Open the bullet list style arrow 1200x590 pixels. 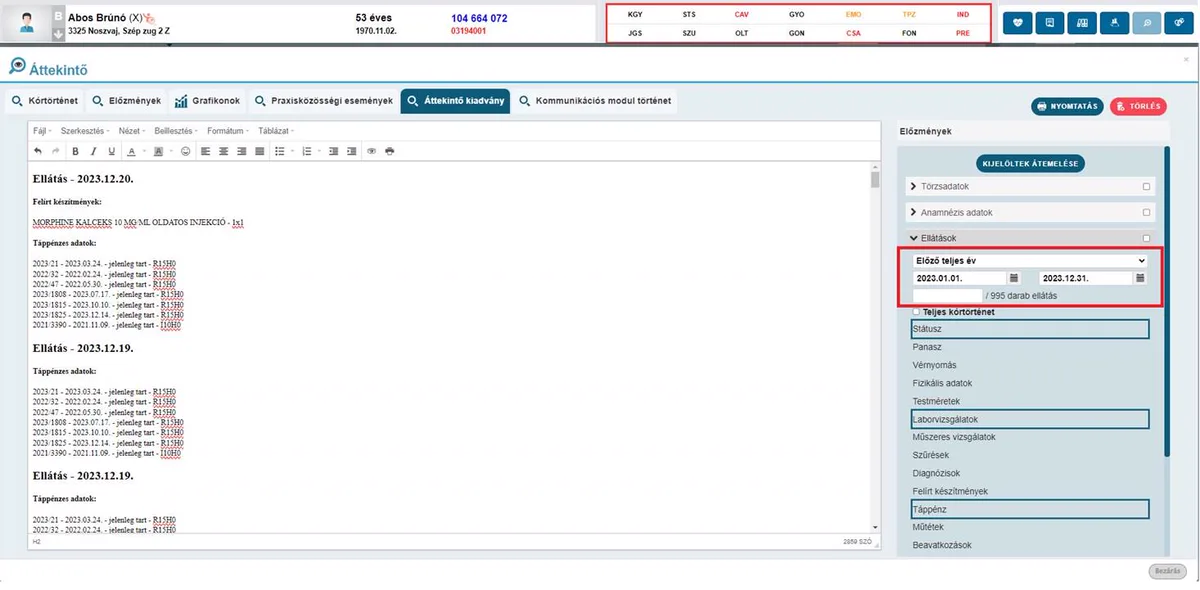[291, 152]
